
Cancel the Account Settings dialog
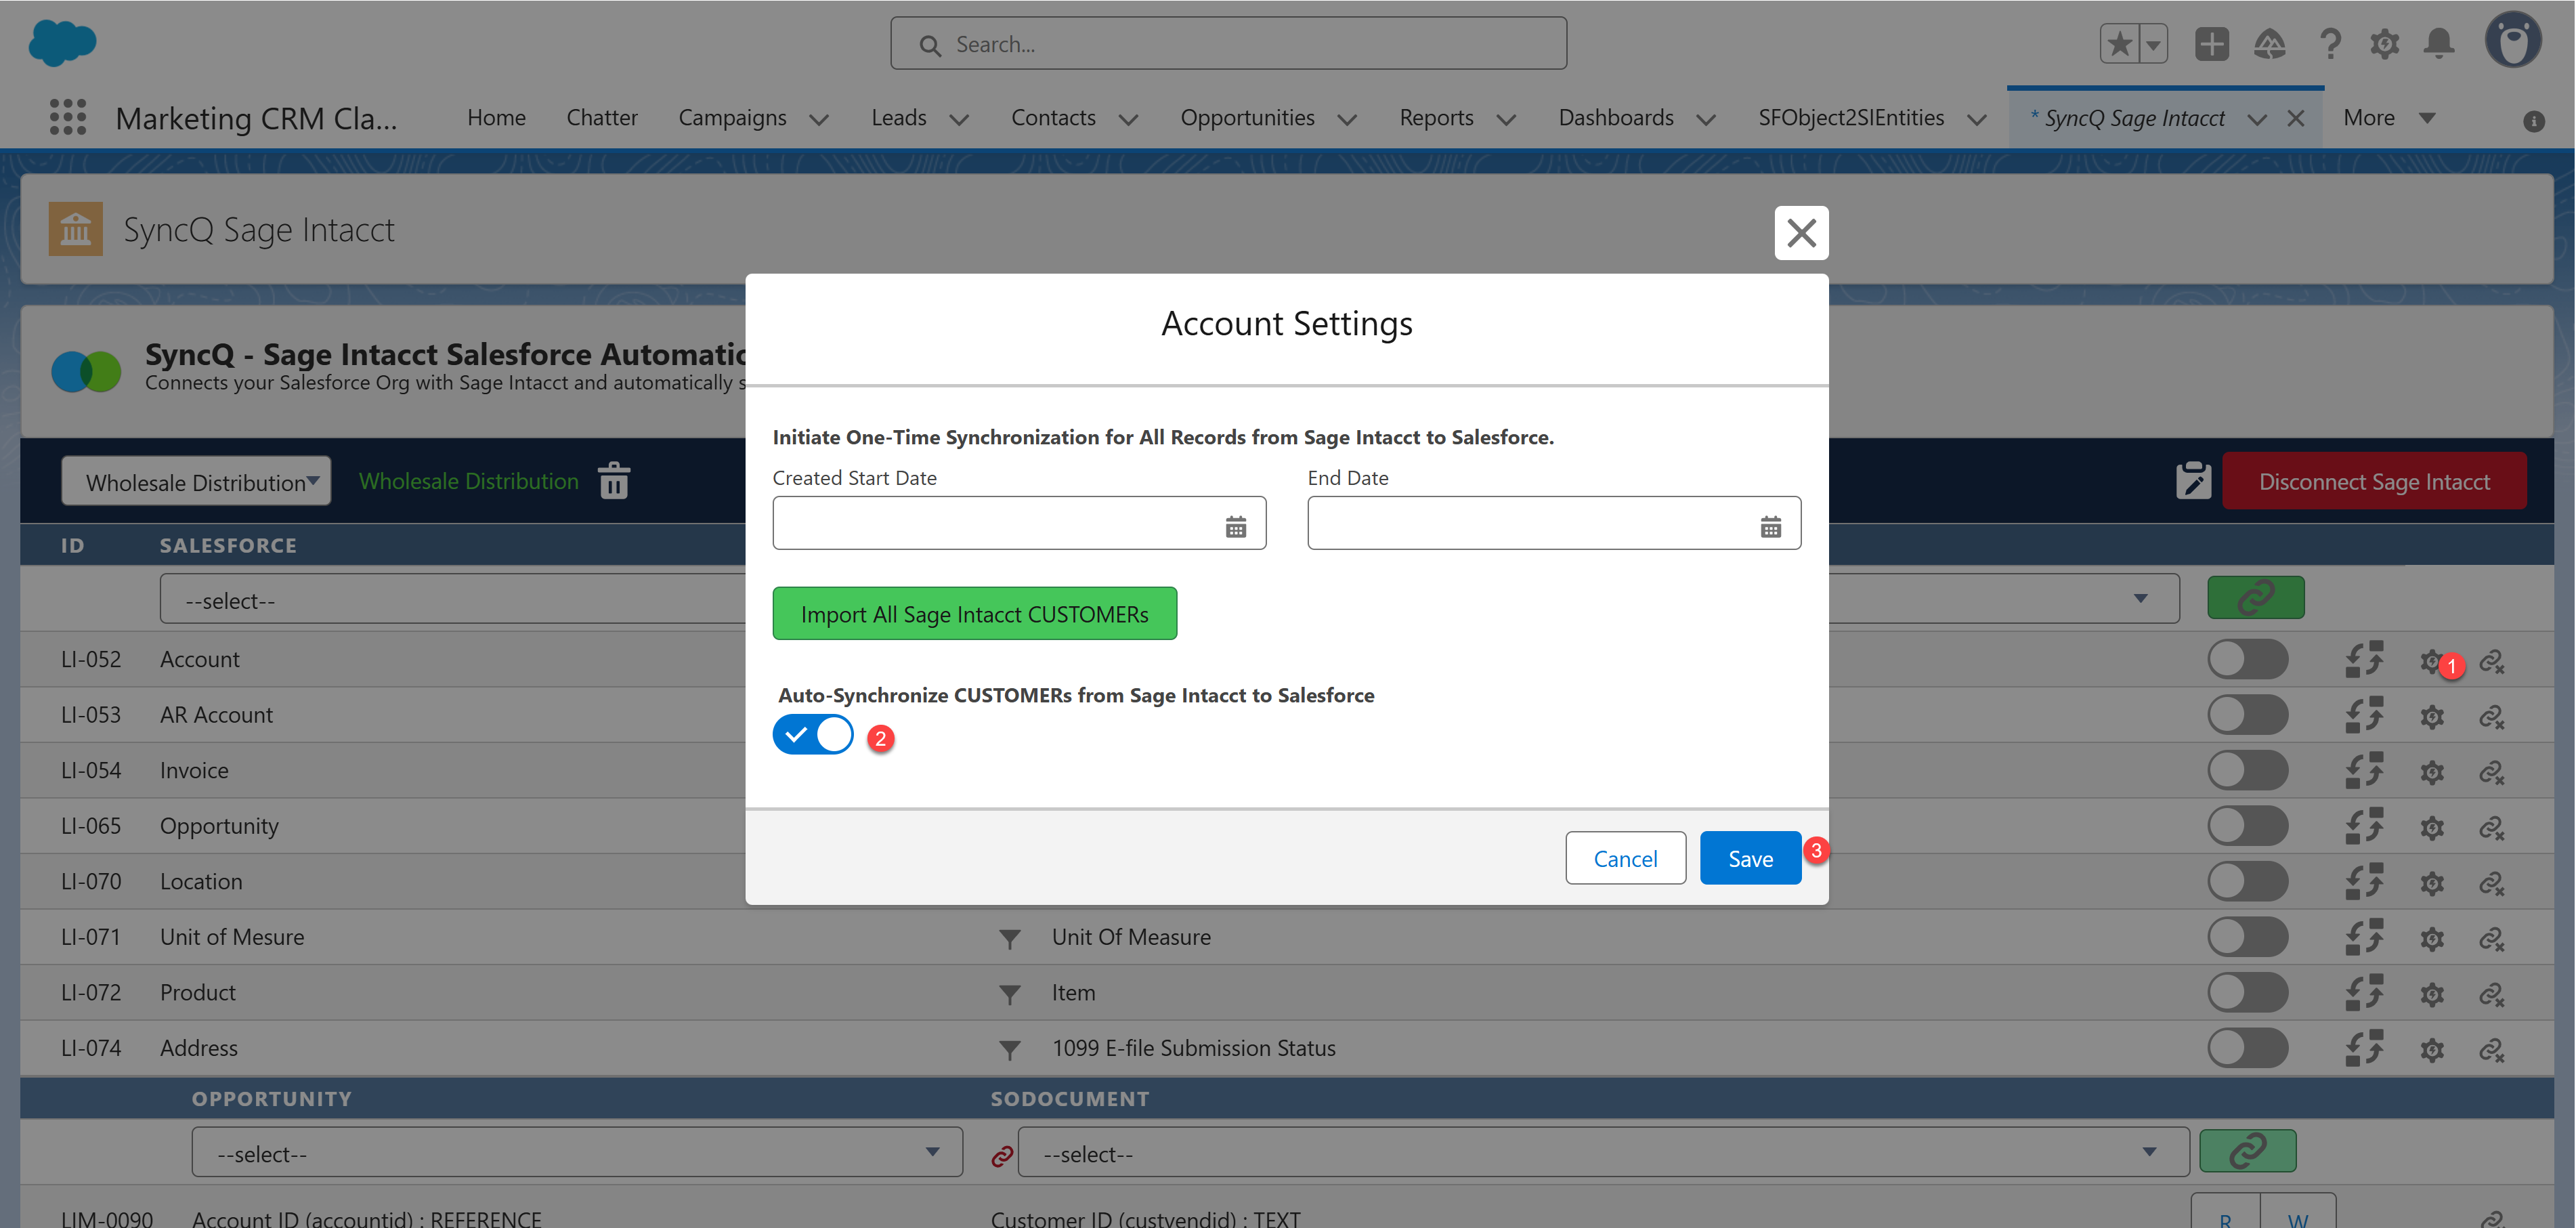coord(1625,858)
